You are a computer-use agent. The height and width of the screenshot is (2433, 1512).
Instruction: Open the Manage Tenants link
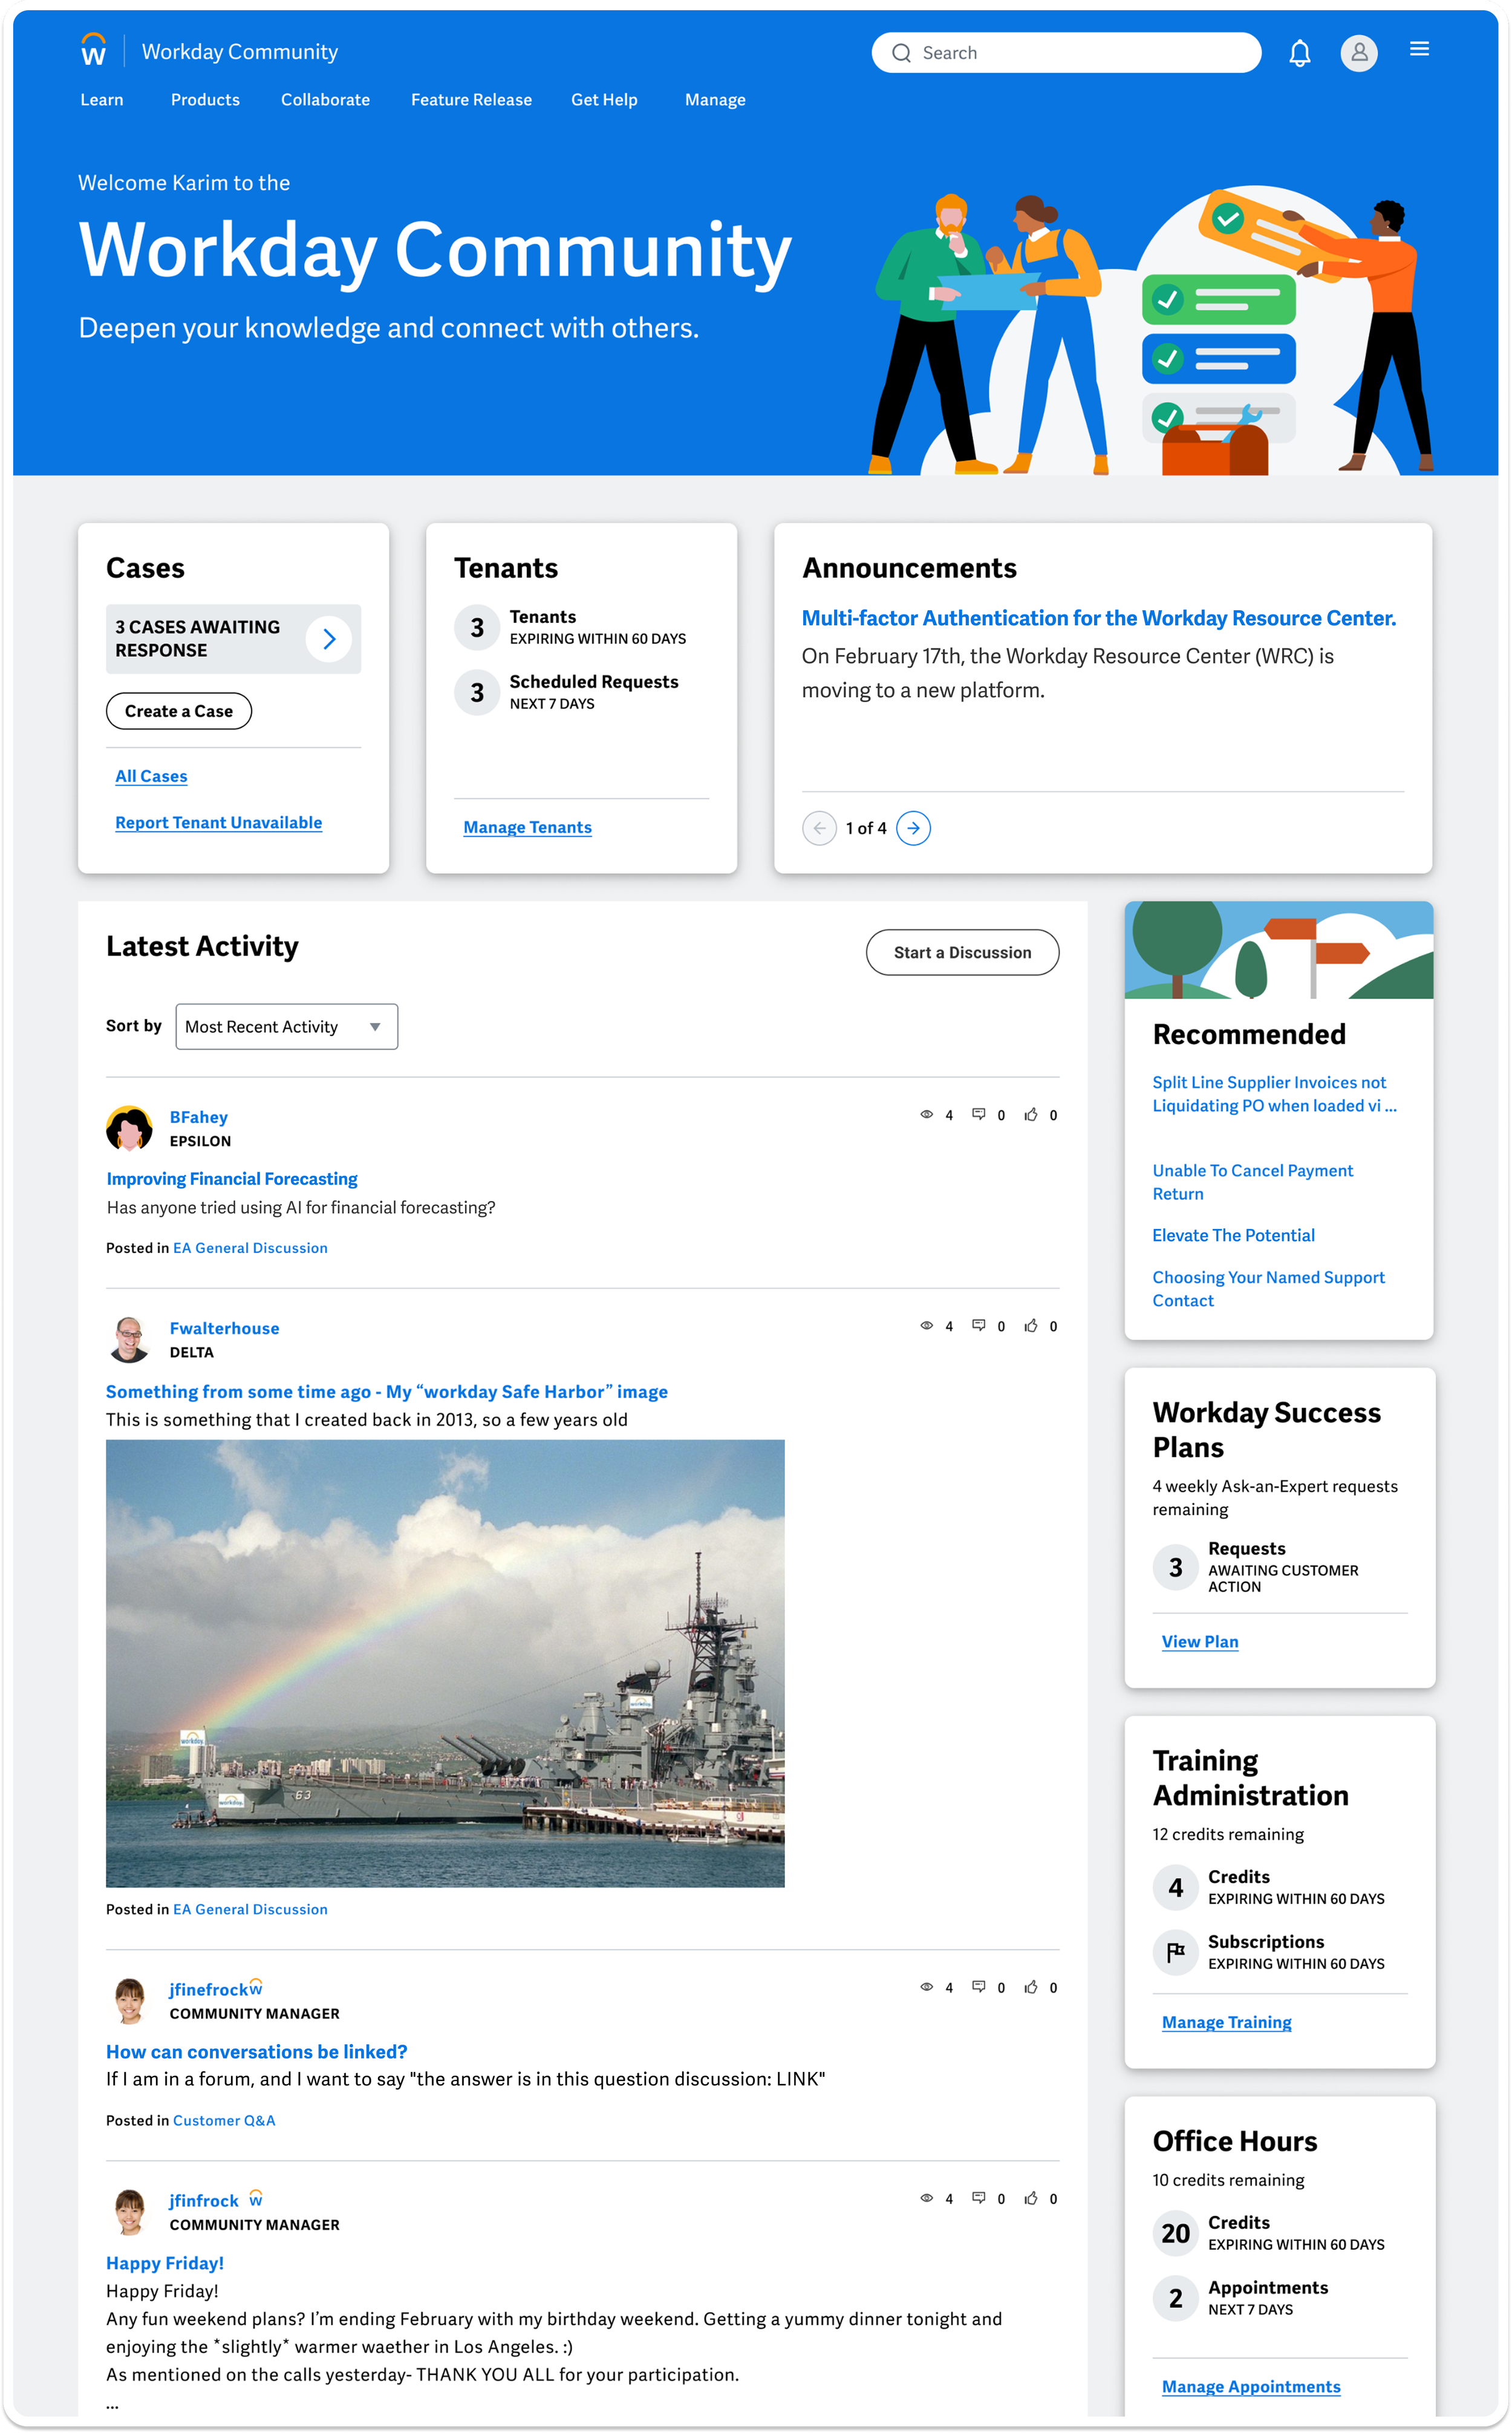point(527,827)
